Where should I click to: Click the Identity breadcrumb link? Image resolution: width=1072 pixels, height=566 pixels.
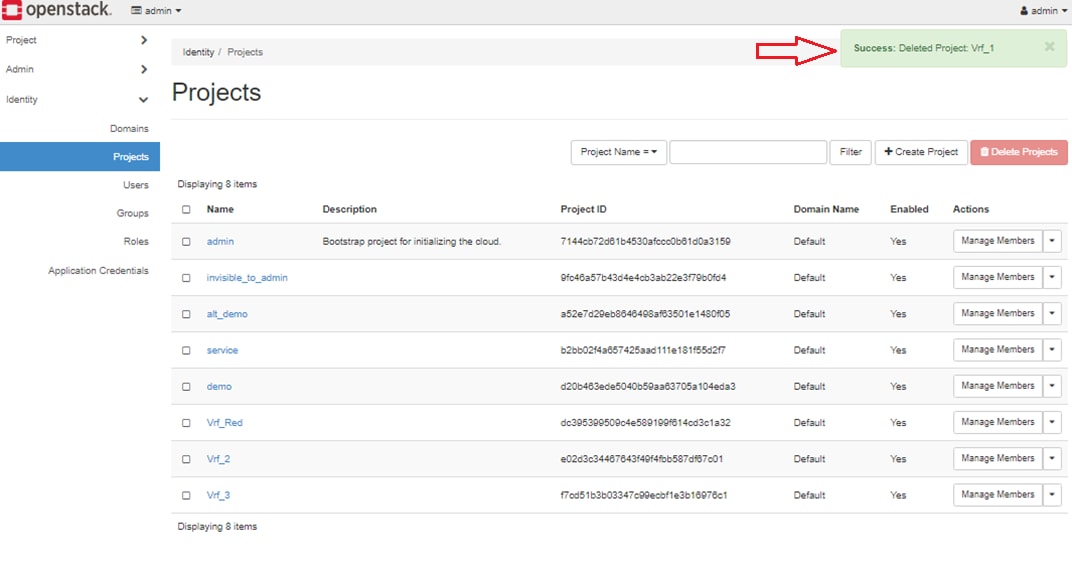pyautogui.click(x=198, y=52)
